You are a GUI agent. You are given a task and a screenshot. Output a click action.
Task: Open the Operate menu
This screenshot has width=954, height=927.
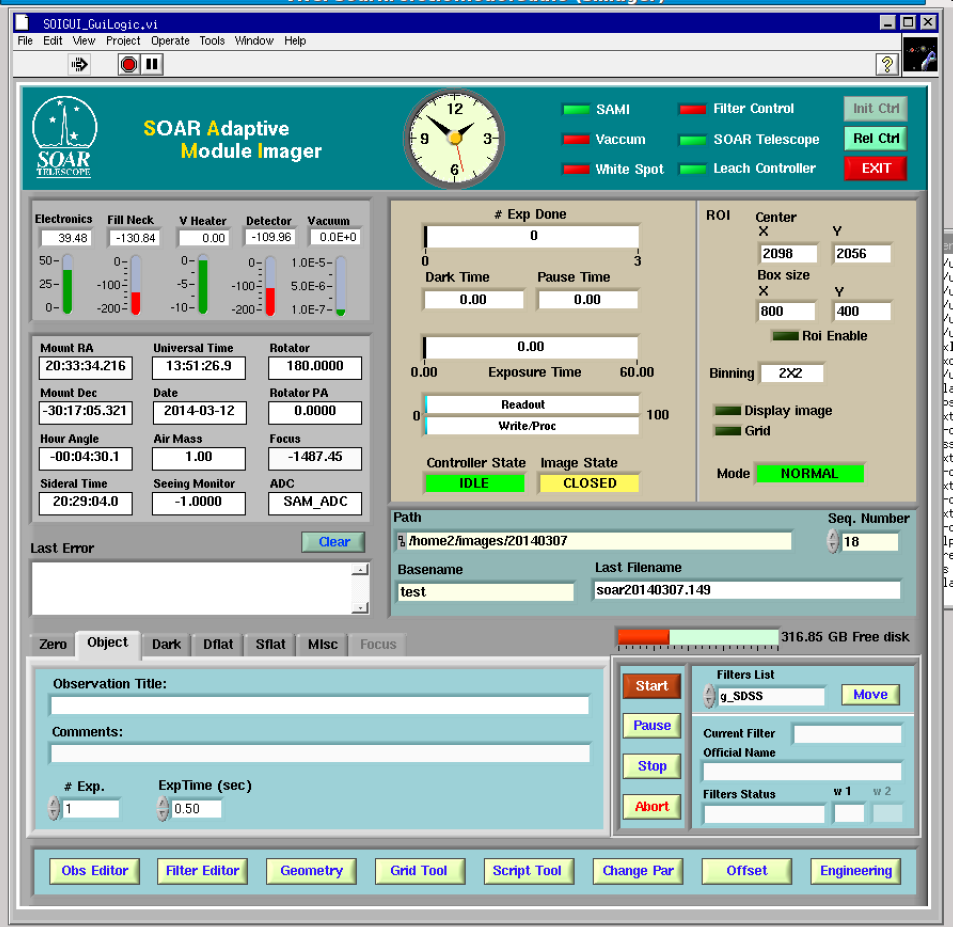click(x=170, y=41)
